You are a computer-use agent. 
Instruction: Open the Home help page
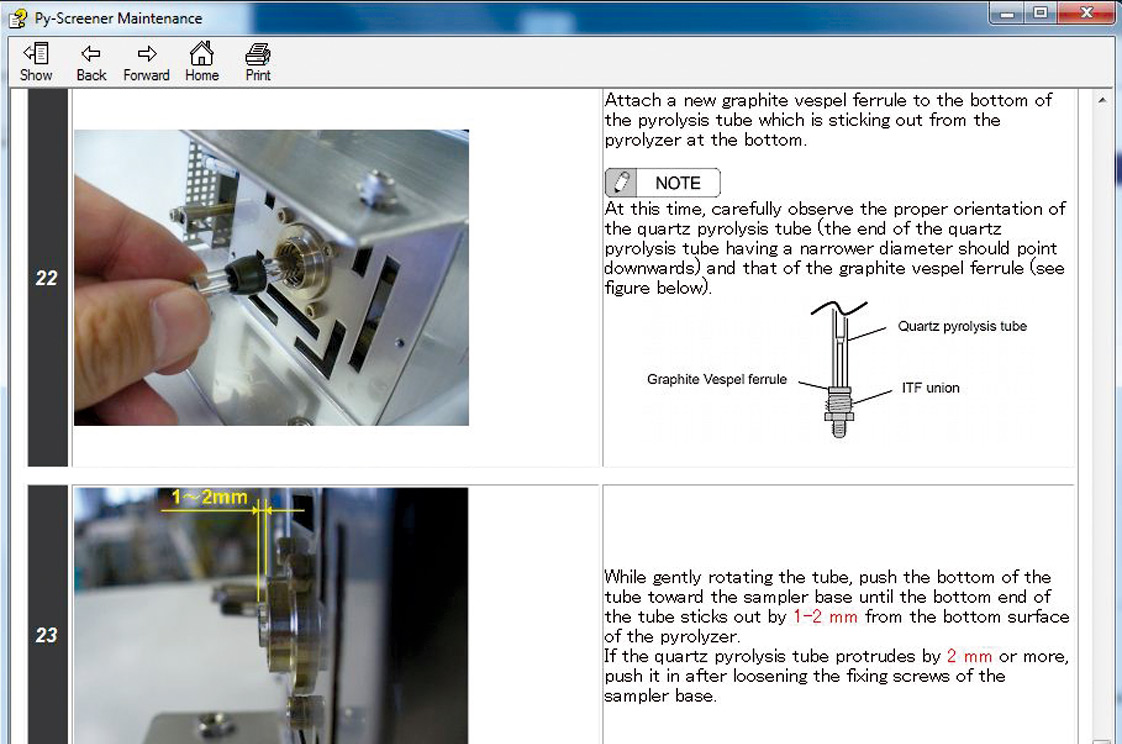pos(202,62)
